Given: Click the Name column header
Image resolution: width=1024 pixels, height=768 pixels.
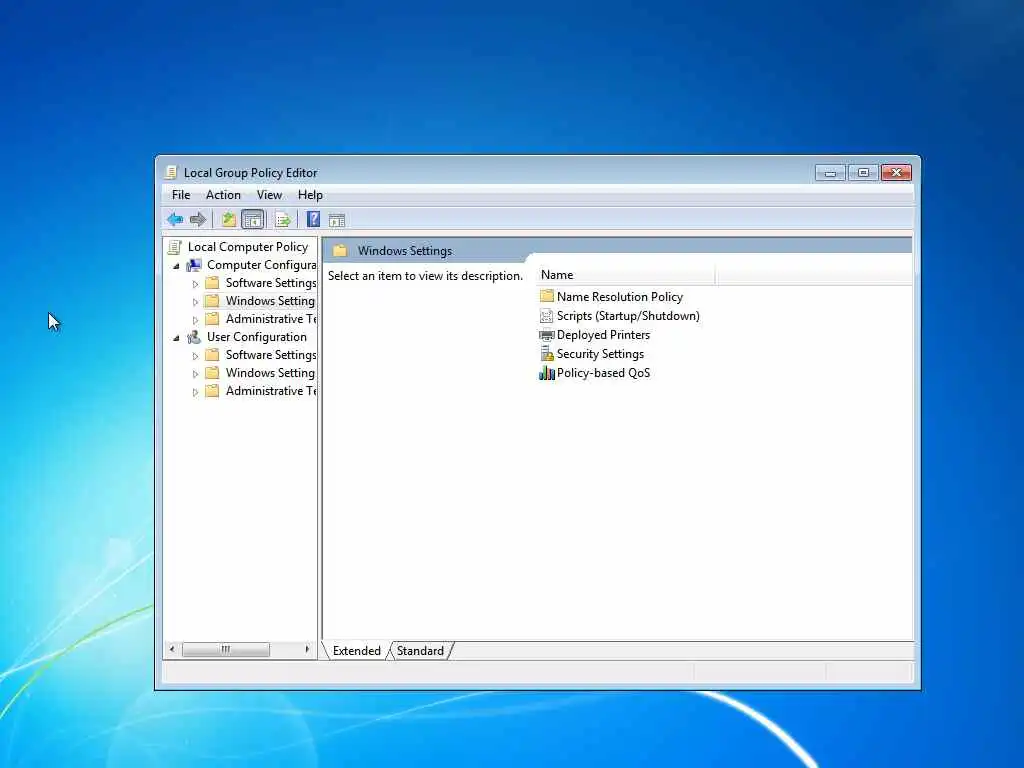Looking at the screenshot, I should [x=626, y=275].
